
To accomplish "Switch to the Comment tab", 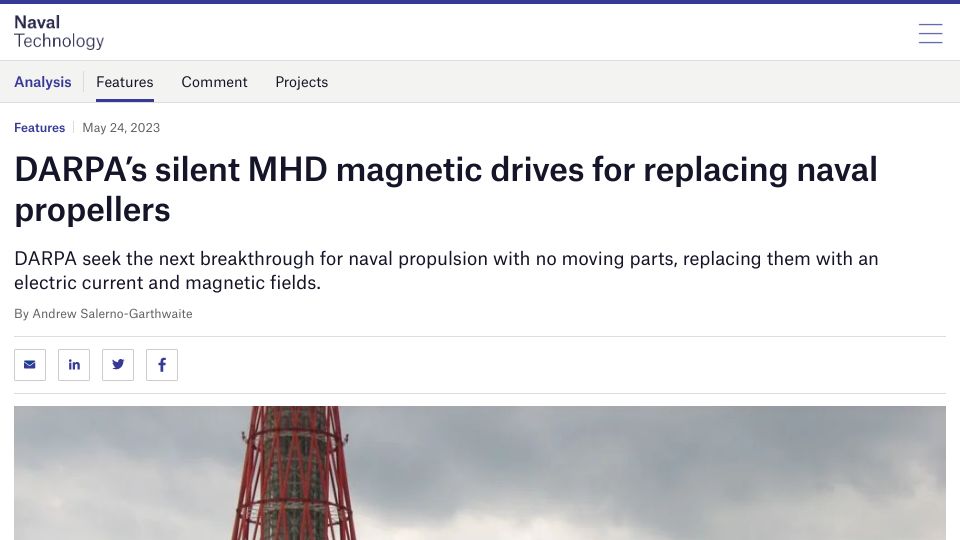I will pos(214,82).
